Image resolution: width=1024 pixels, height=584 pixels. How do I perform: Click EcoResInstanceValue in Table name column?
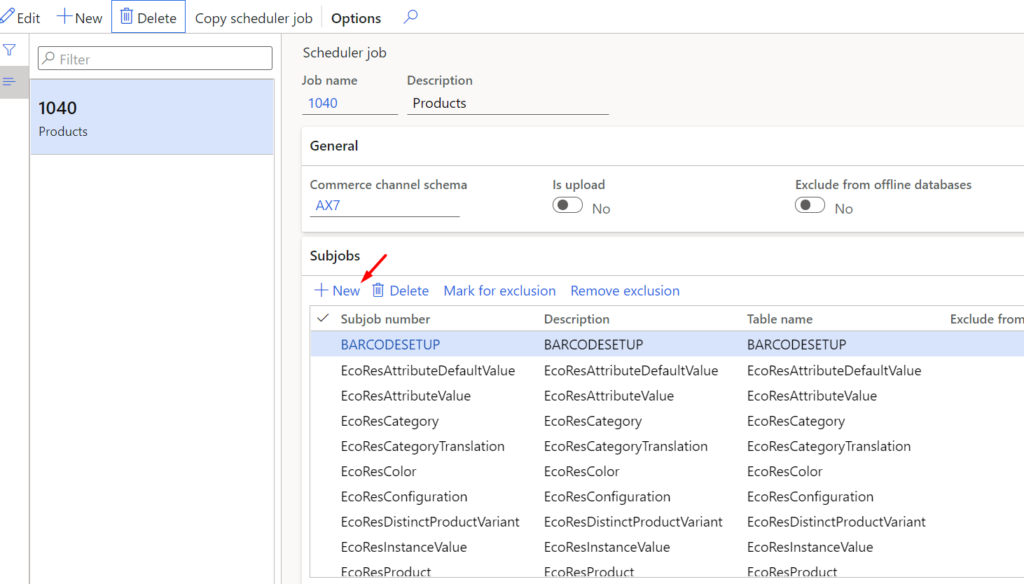[x=810, y=547]
